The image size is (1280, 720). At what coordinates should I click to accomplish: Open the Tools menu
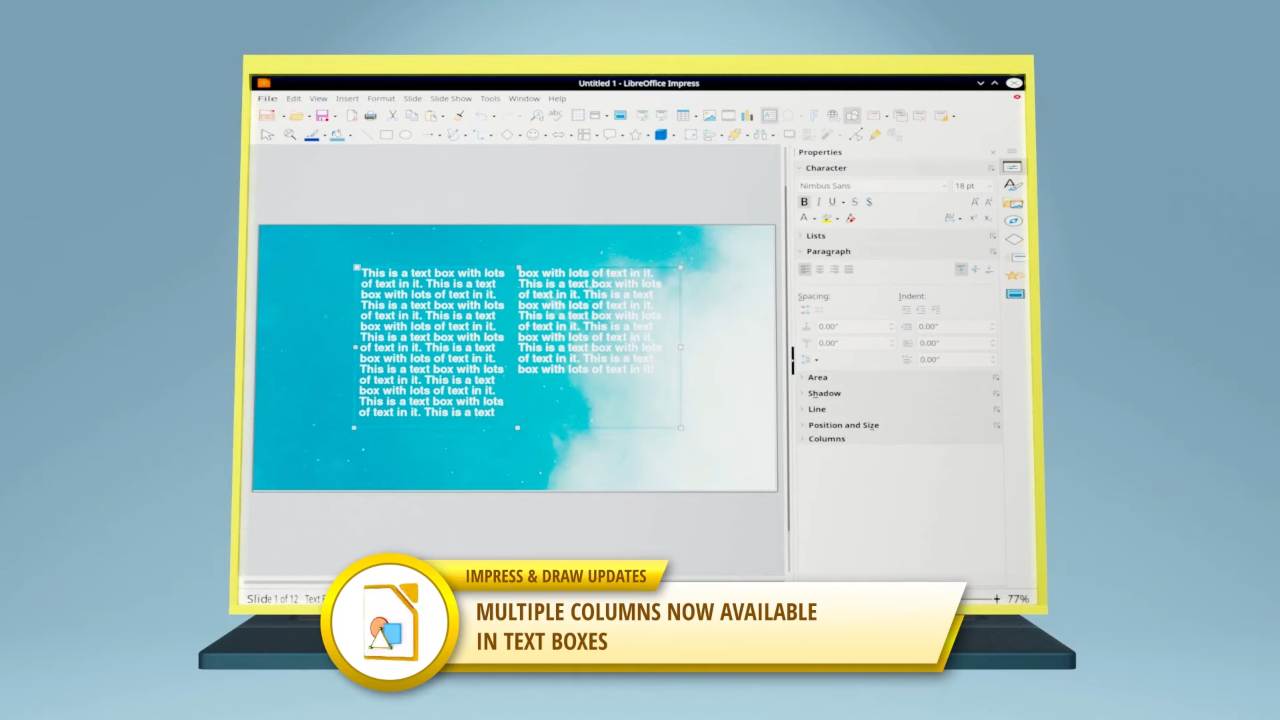pos(490,99)
